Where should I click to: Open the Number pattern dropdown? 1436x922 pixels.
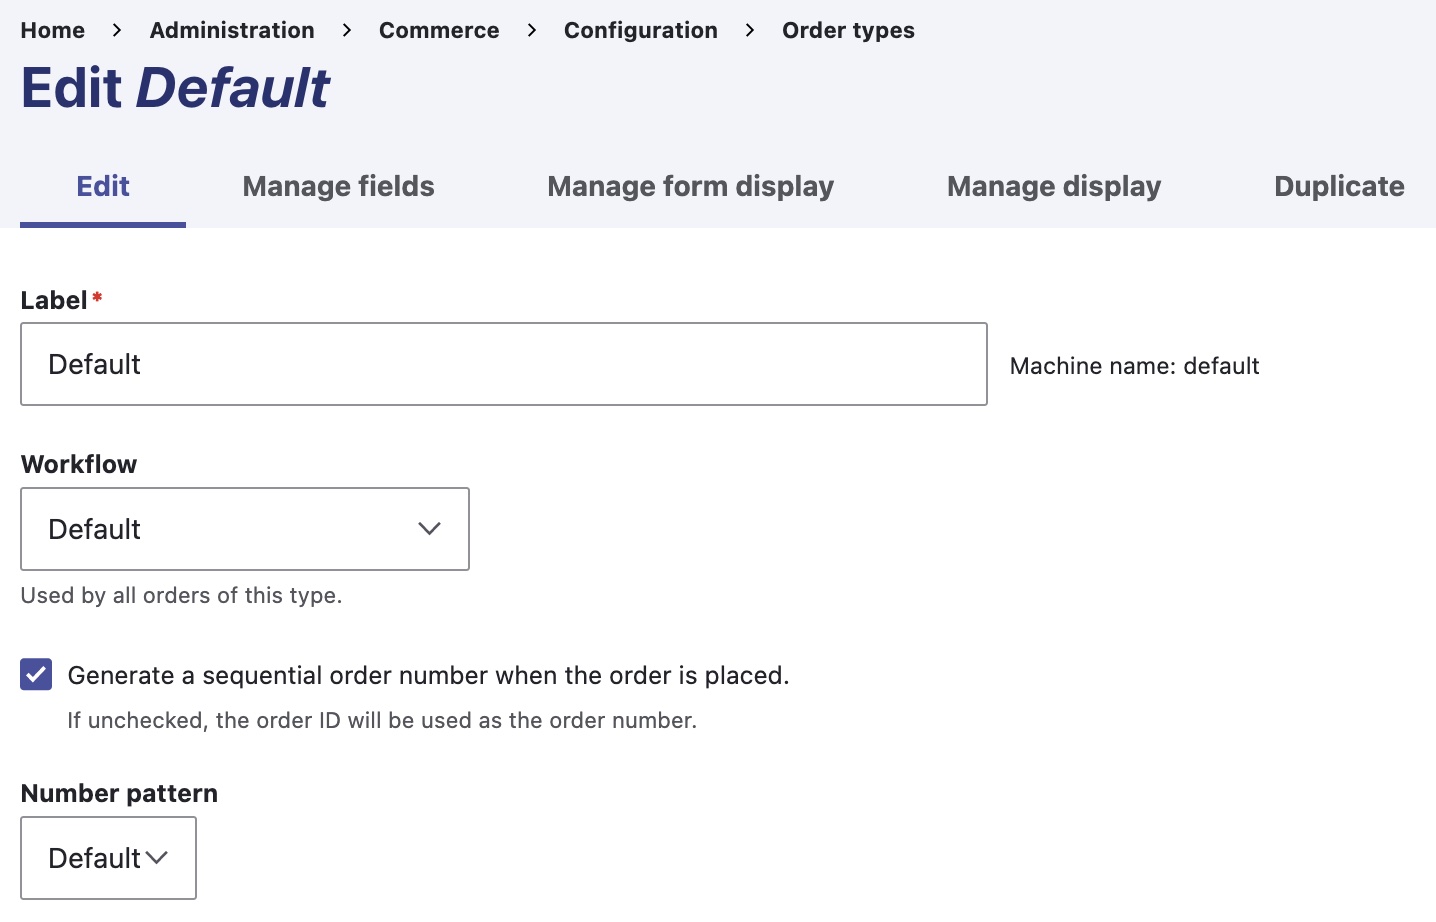point(108,858)
